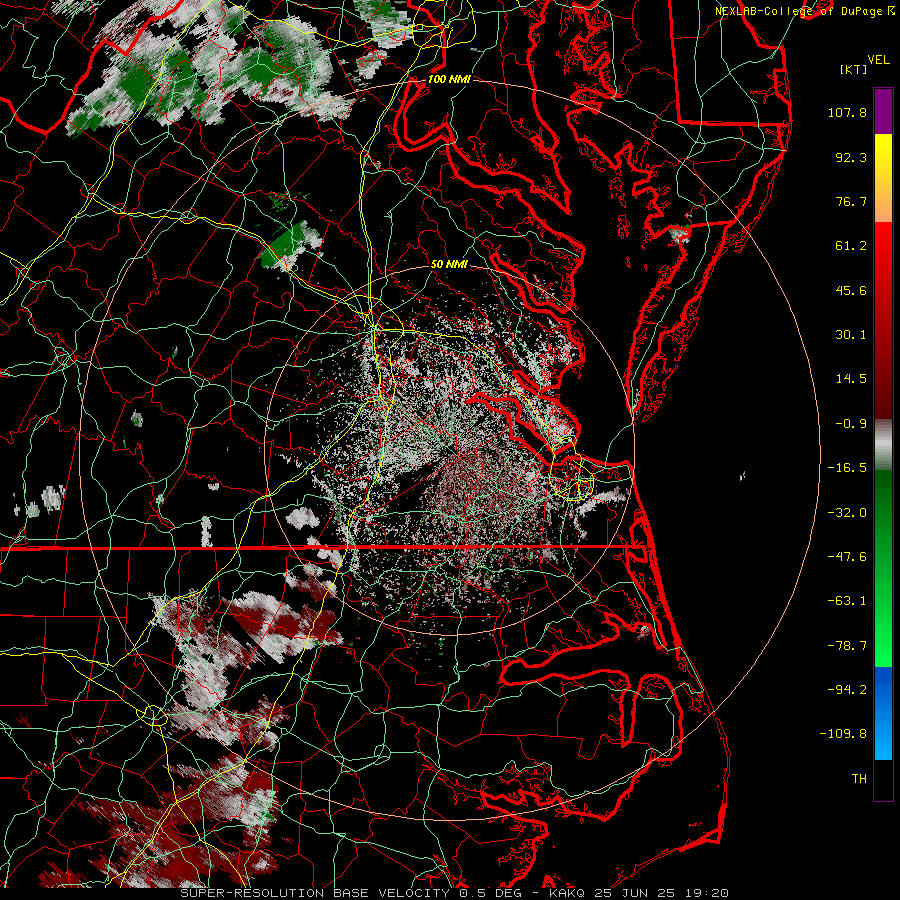
Task: Click the TH legend label
Action: tap(859, 779)
